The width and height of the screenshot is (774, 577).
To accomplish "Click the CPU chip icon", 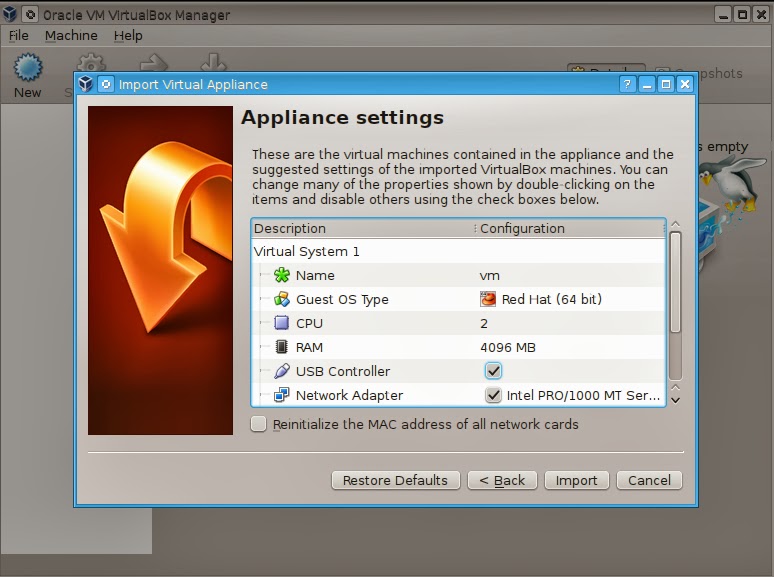I will click(281, 323).
